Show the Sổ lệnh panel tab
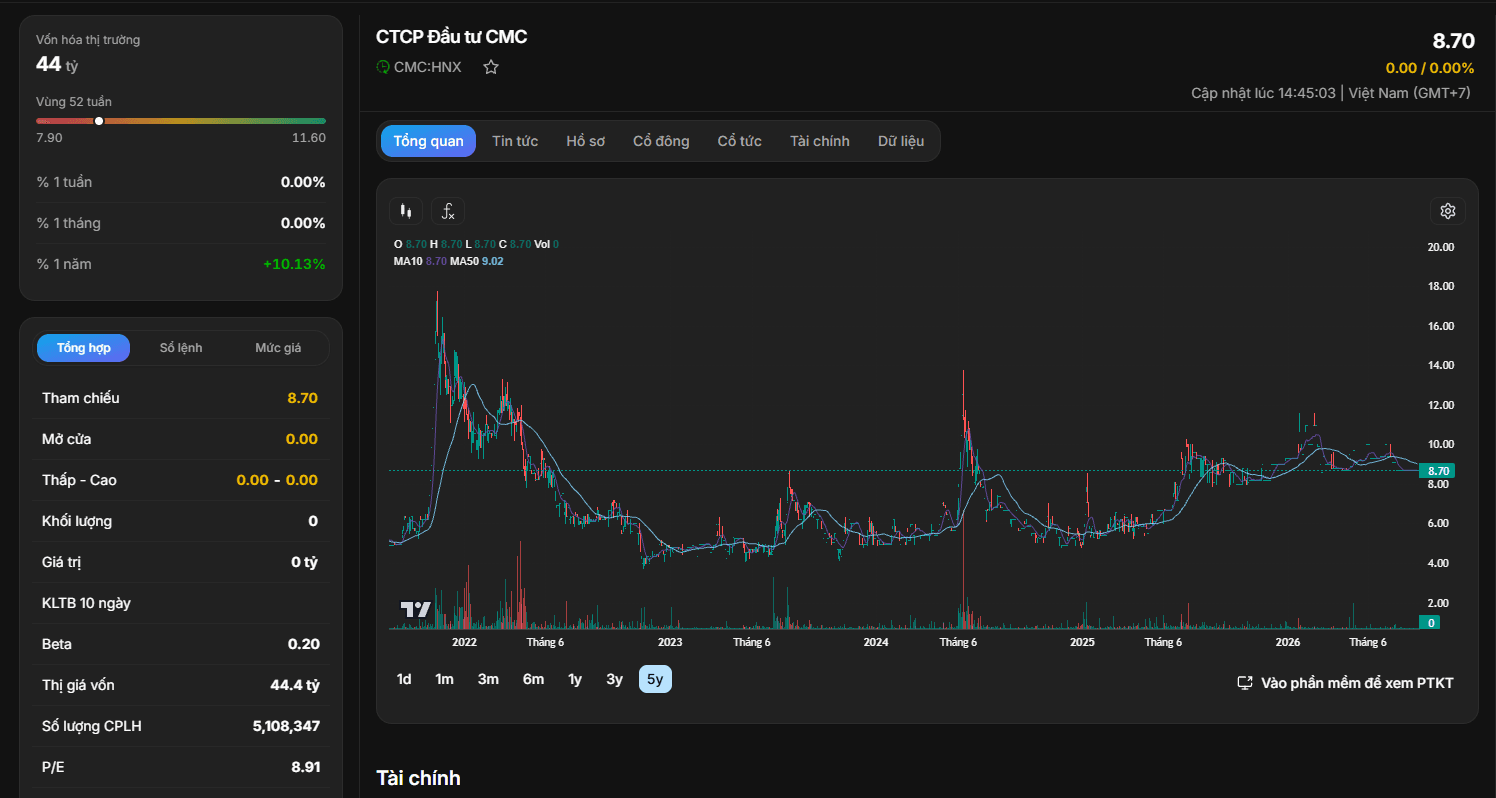 [181, 348]
